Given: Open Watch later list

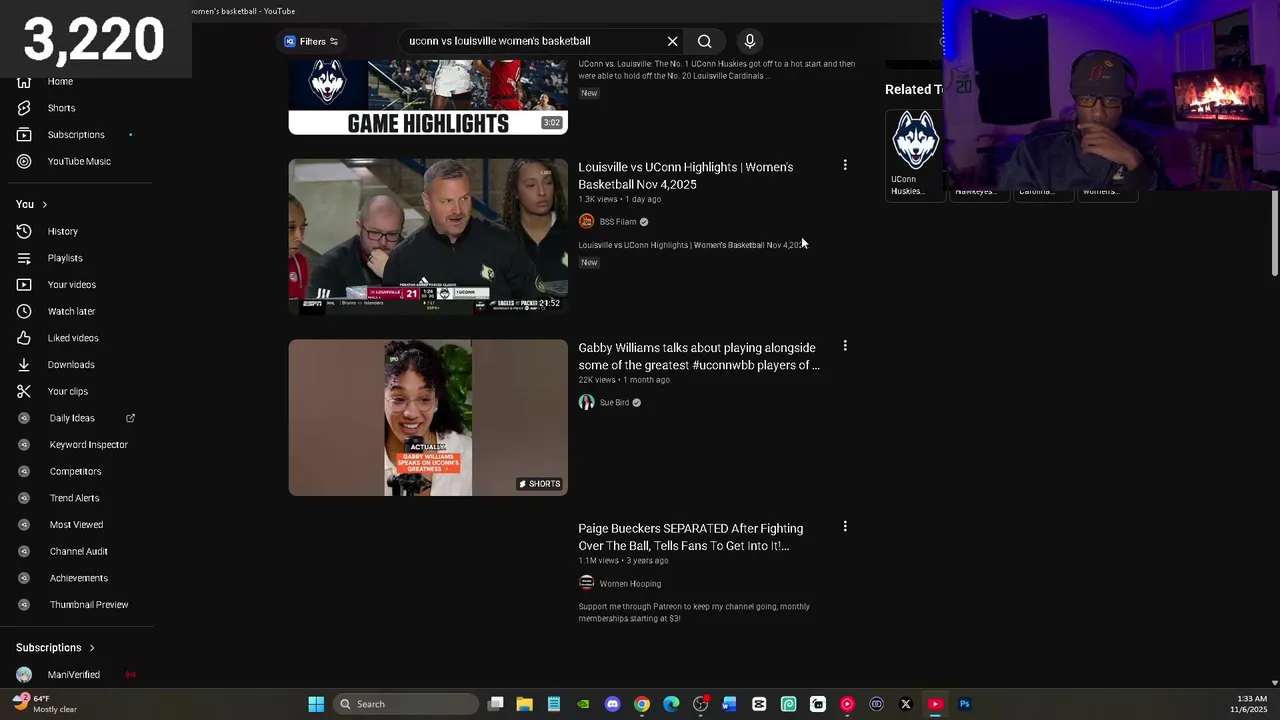Looking at the screenshot, I should pyautogui.click(x=71, y=311).
